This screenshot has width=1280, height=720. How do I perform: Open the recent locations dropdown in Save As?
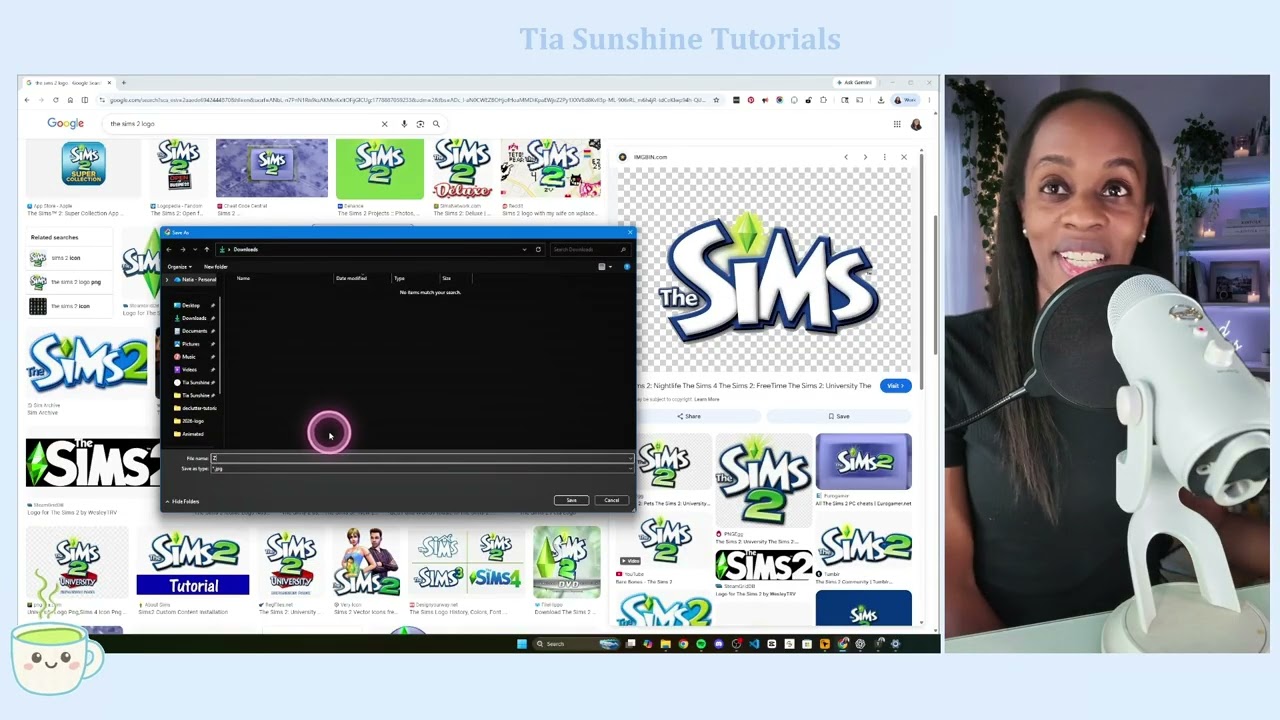(195, 249)
